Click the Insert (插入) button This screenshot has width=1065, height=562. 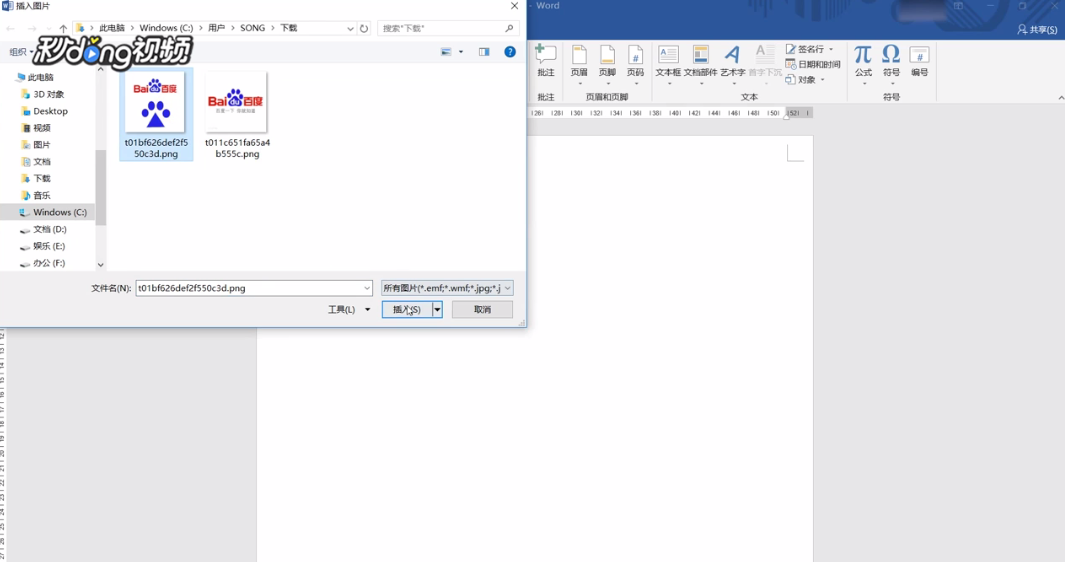click(x=407, y=309)
